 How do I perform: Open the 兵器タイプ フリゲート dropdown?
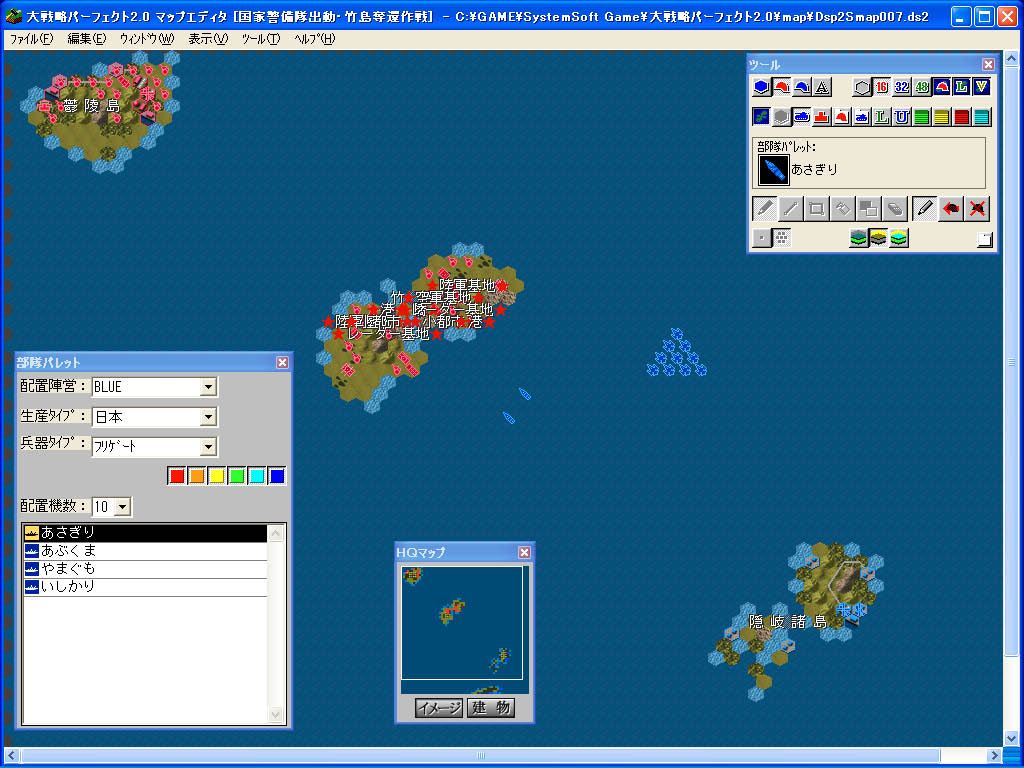[208, 447]
